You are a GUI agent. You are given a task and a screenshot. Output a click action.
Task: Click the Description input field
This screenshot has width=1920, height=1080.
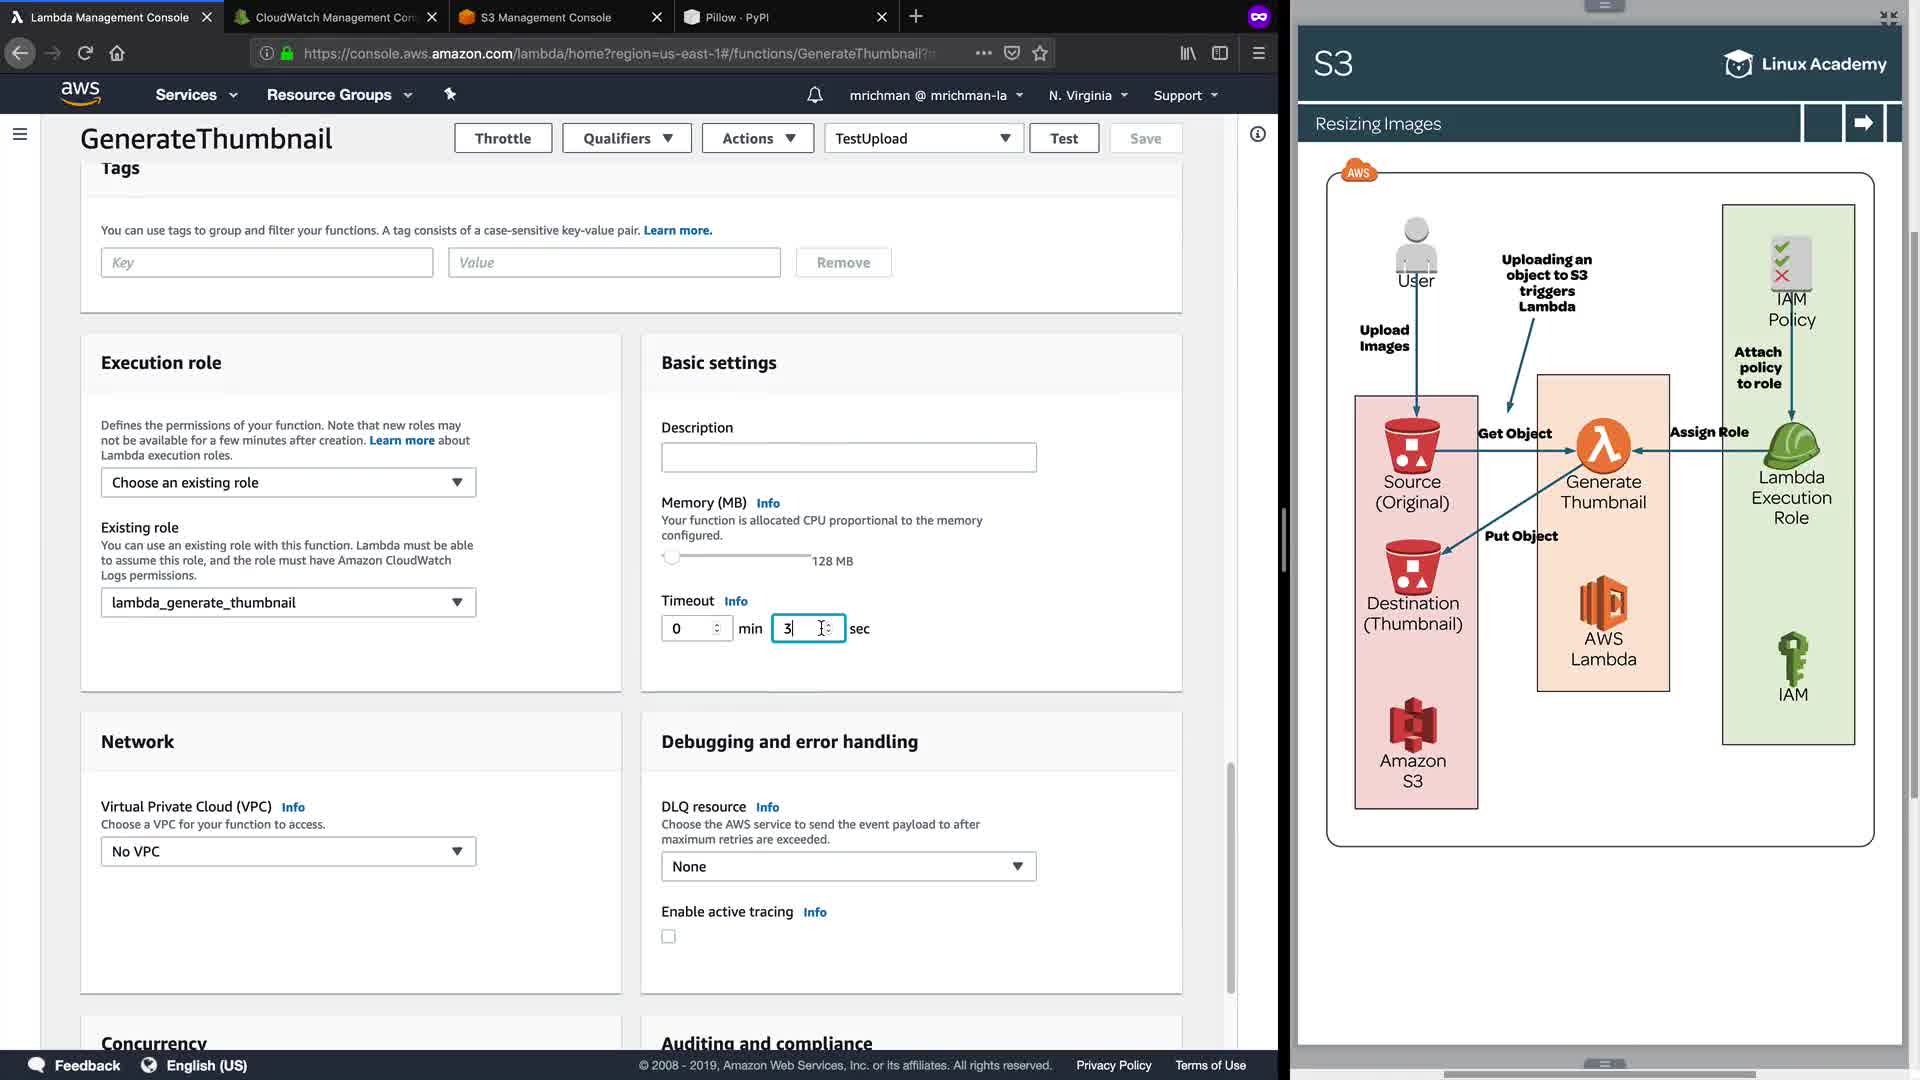(x=848, y=458)
